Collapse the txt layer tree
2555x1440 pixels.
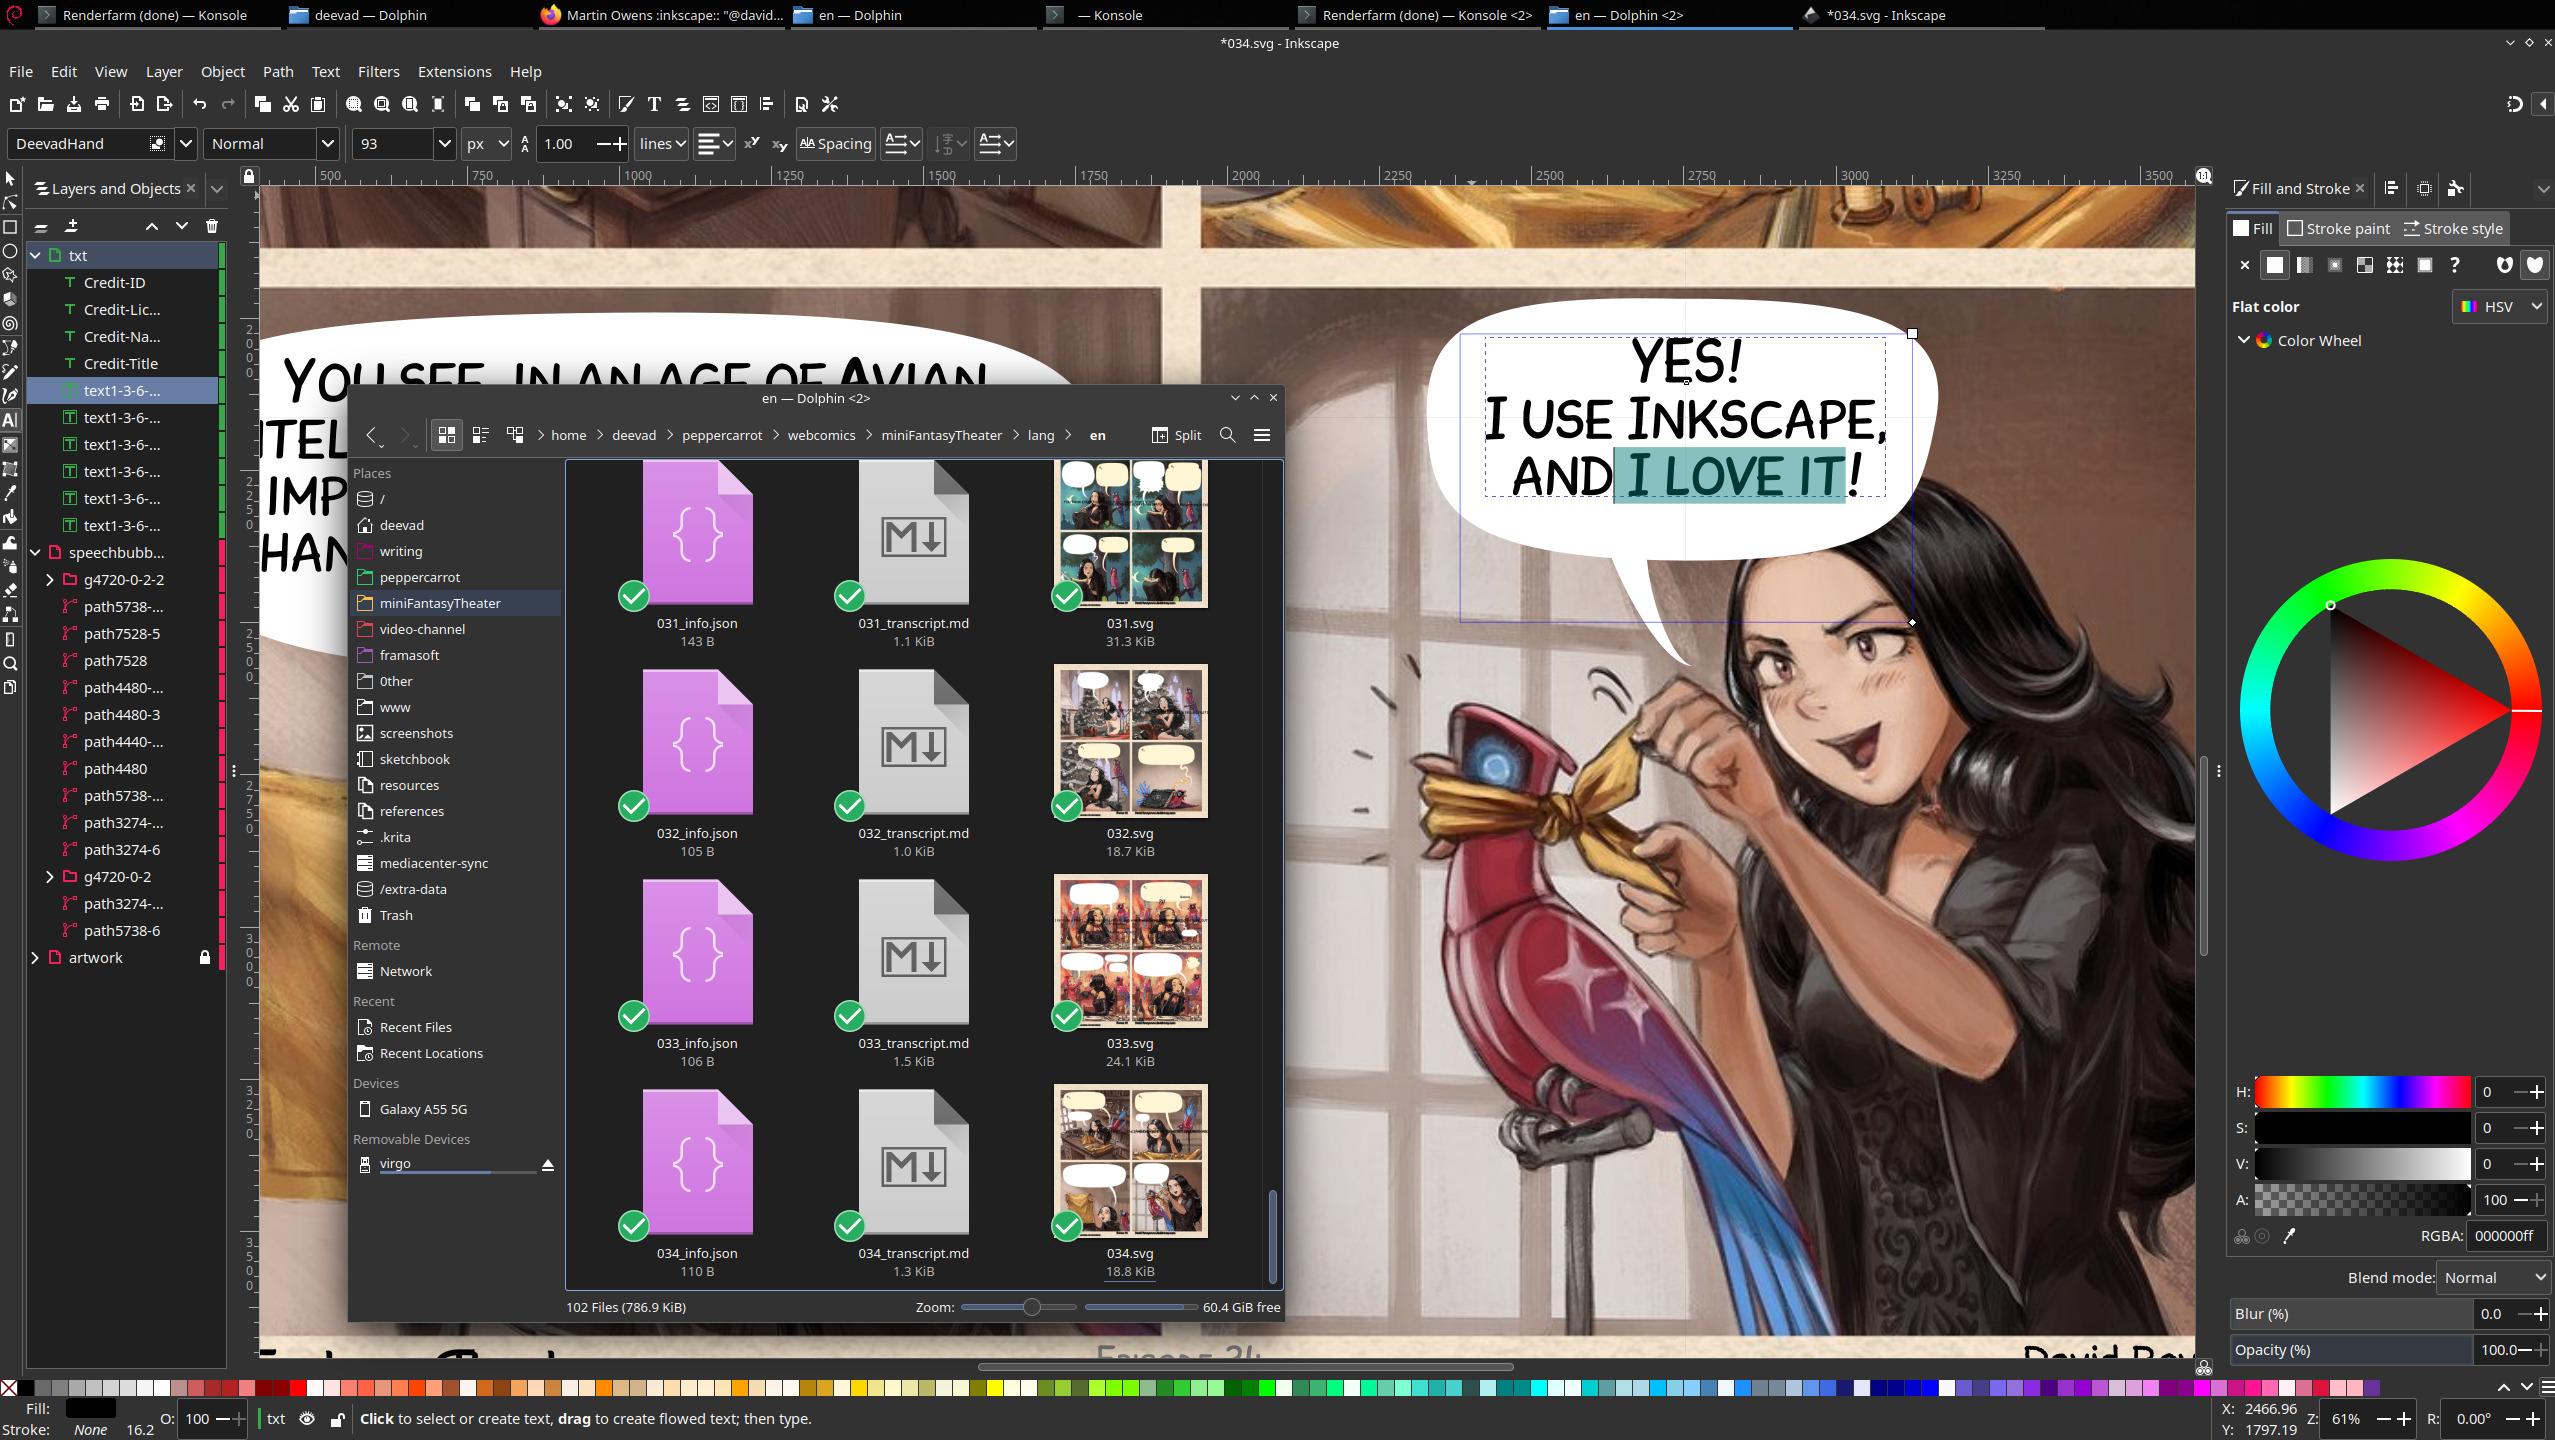pyautogui.click(x=35, y=256)
